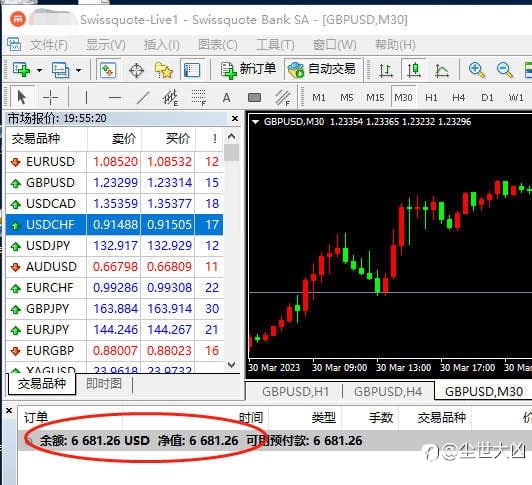Switch to GBPUSD,H1 chart tab
532x485 pixels.
point(296,392)
